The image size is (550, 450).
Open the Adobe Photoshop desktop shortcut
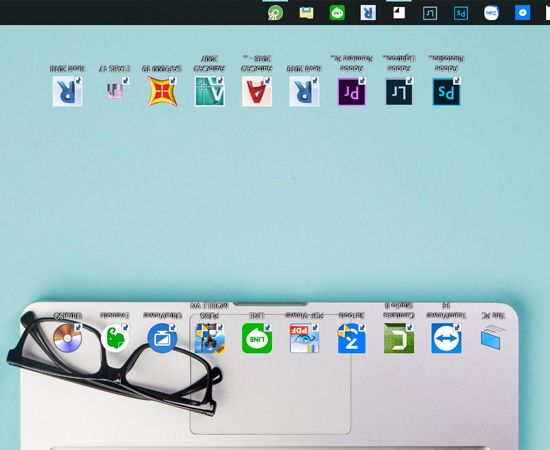point(446,92)
